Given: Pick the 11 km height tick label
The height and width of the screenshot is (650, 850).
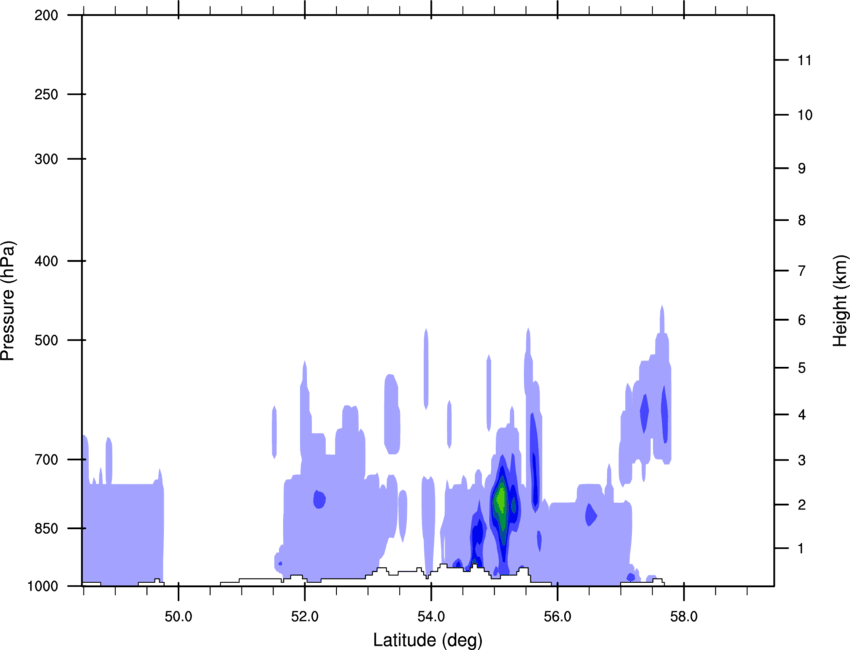Looking at the screenshot, I should [804, 61].
